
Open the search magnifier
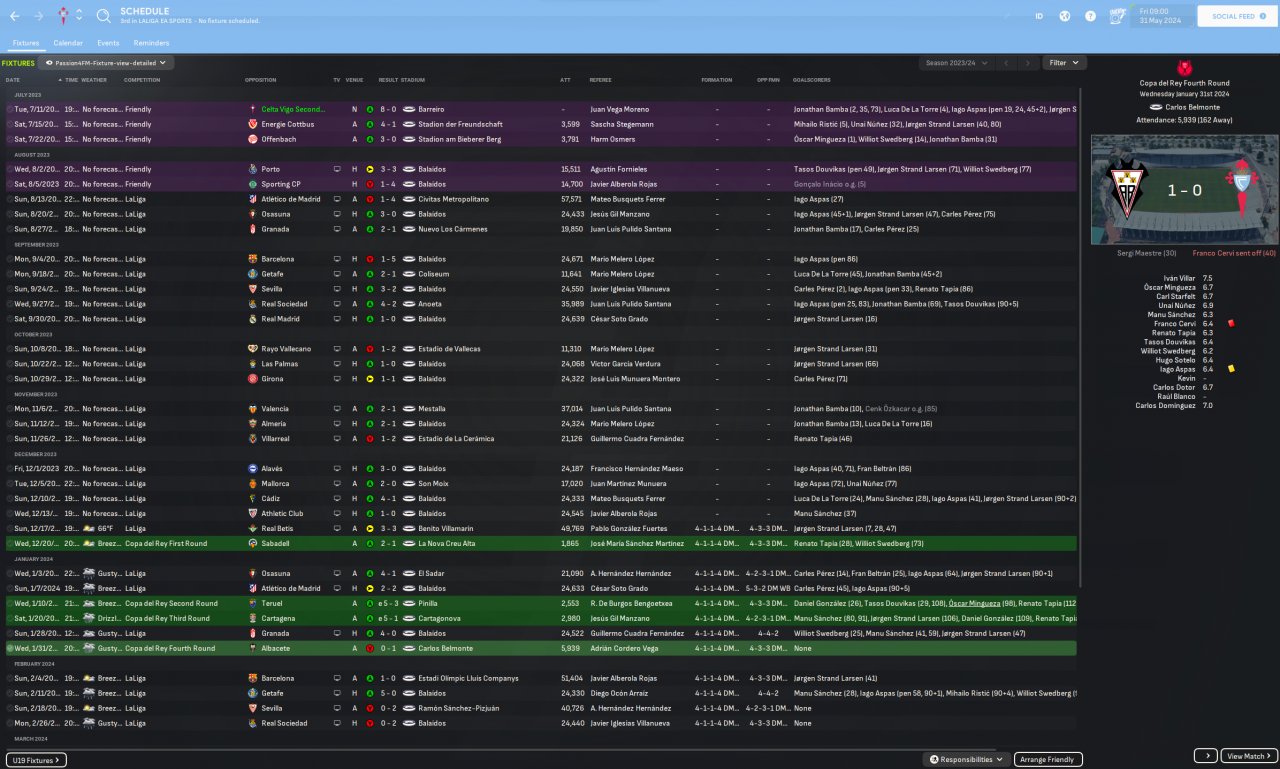tap(104, 16)
